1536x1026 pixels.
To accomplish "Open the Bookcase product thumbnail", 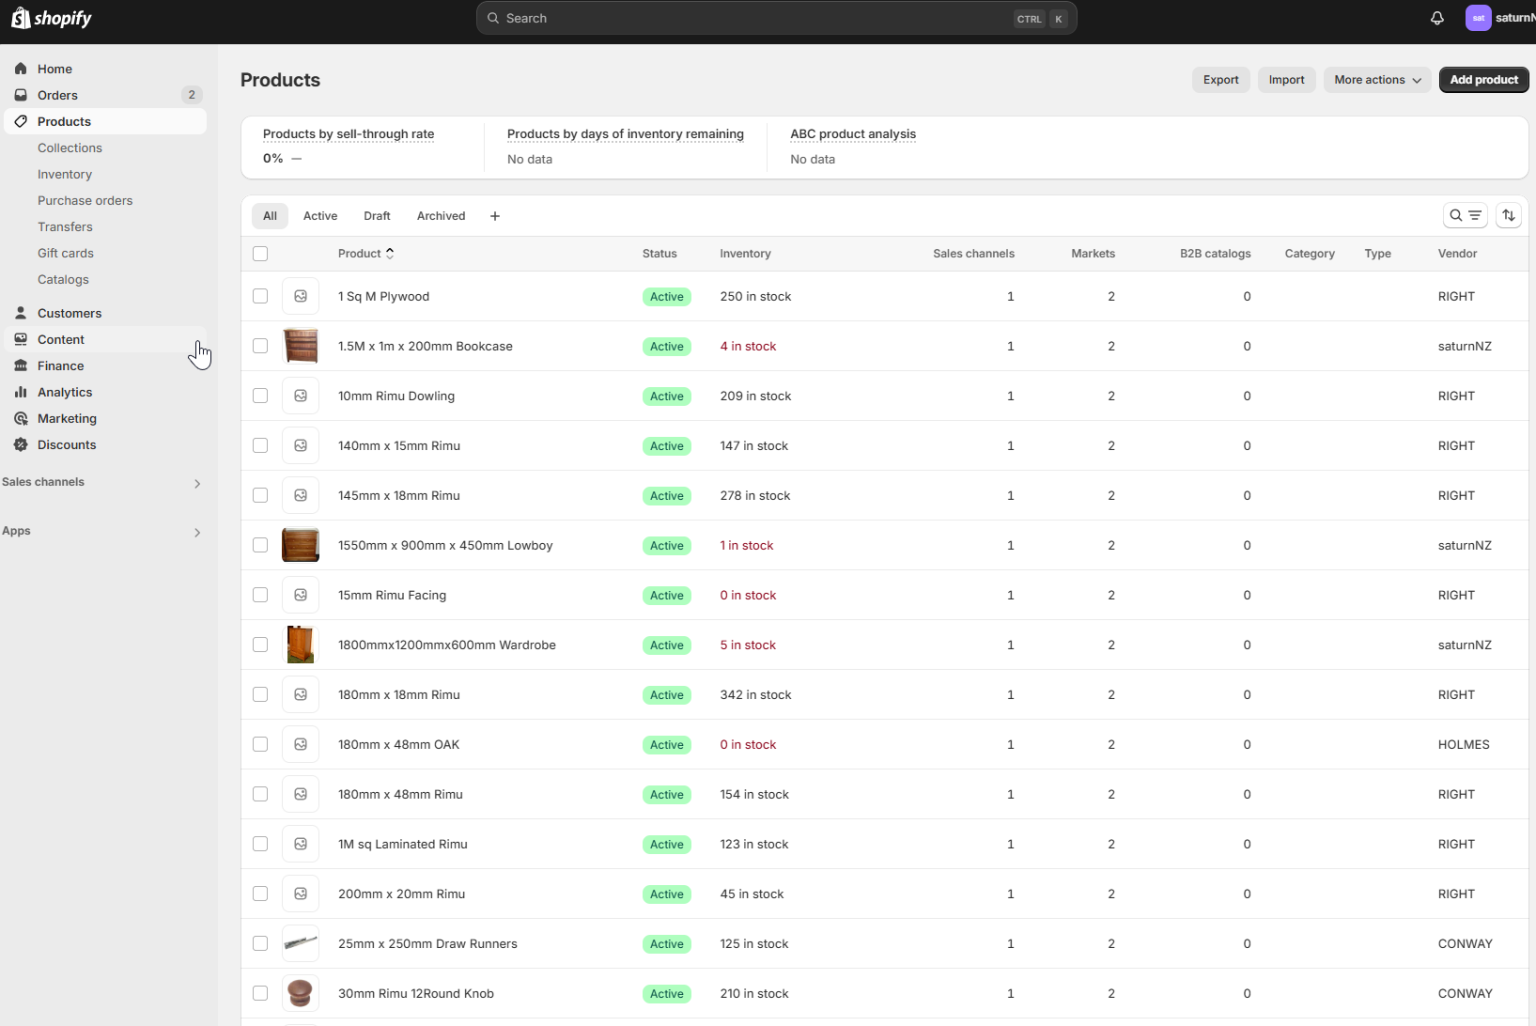I will 300,346.
